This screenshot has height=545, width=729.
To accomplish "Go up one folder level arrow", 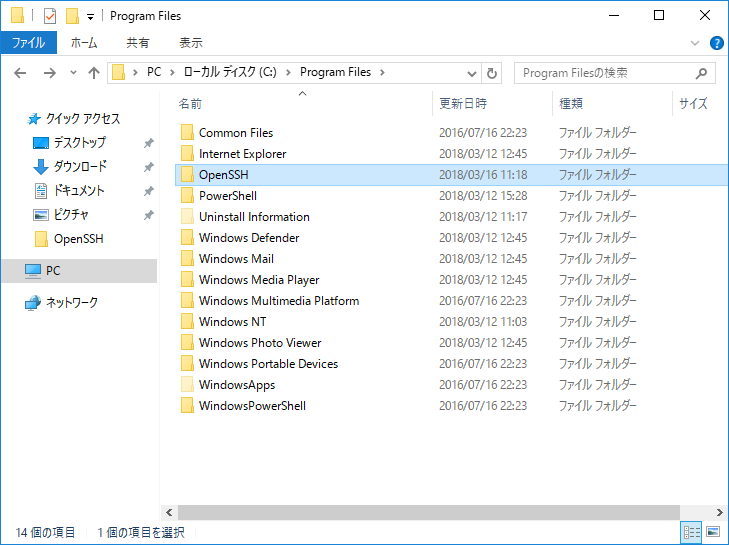I will (94, 73).
